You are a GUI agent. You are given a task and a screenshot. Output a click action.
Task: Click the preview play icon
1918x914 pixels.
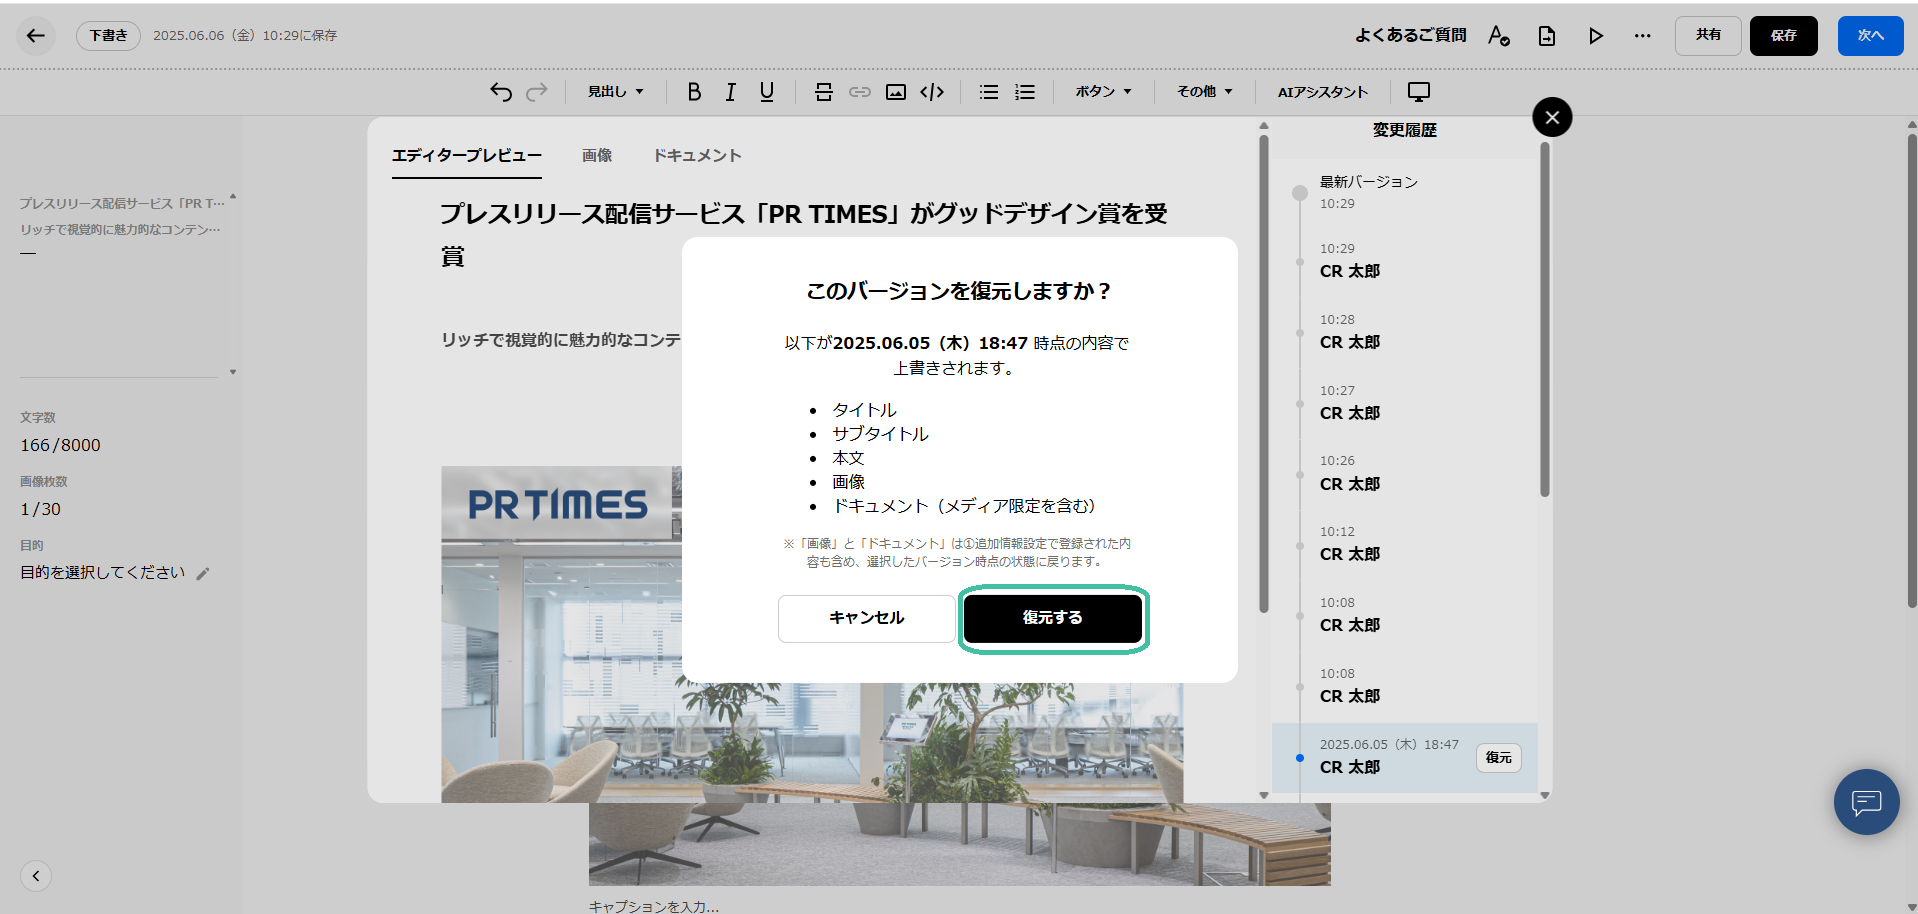pos(1595,36)
